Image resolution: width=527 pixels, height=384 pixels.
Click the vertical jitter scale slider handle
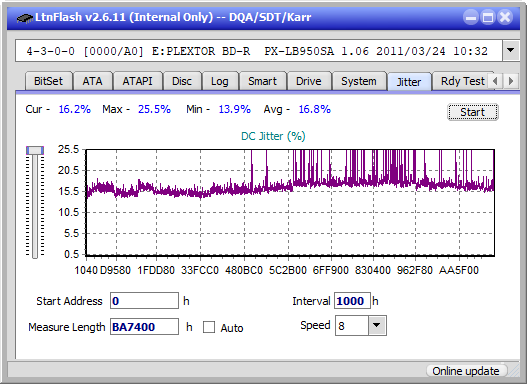coord(35,150)
